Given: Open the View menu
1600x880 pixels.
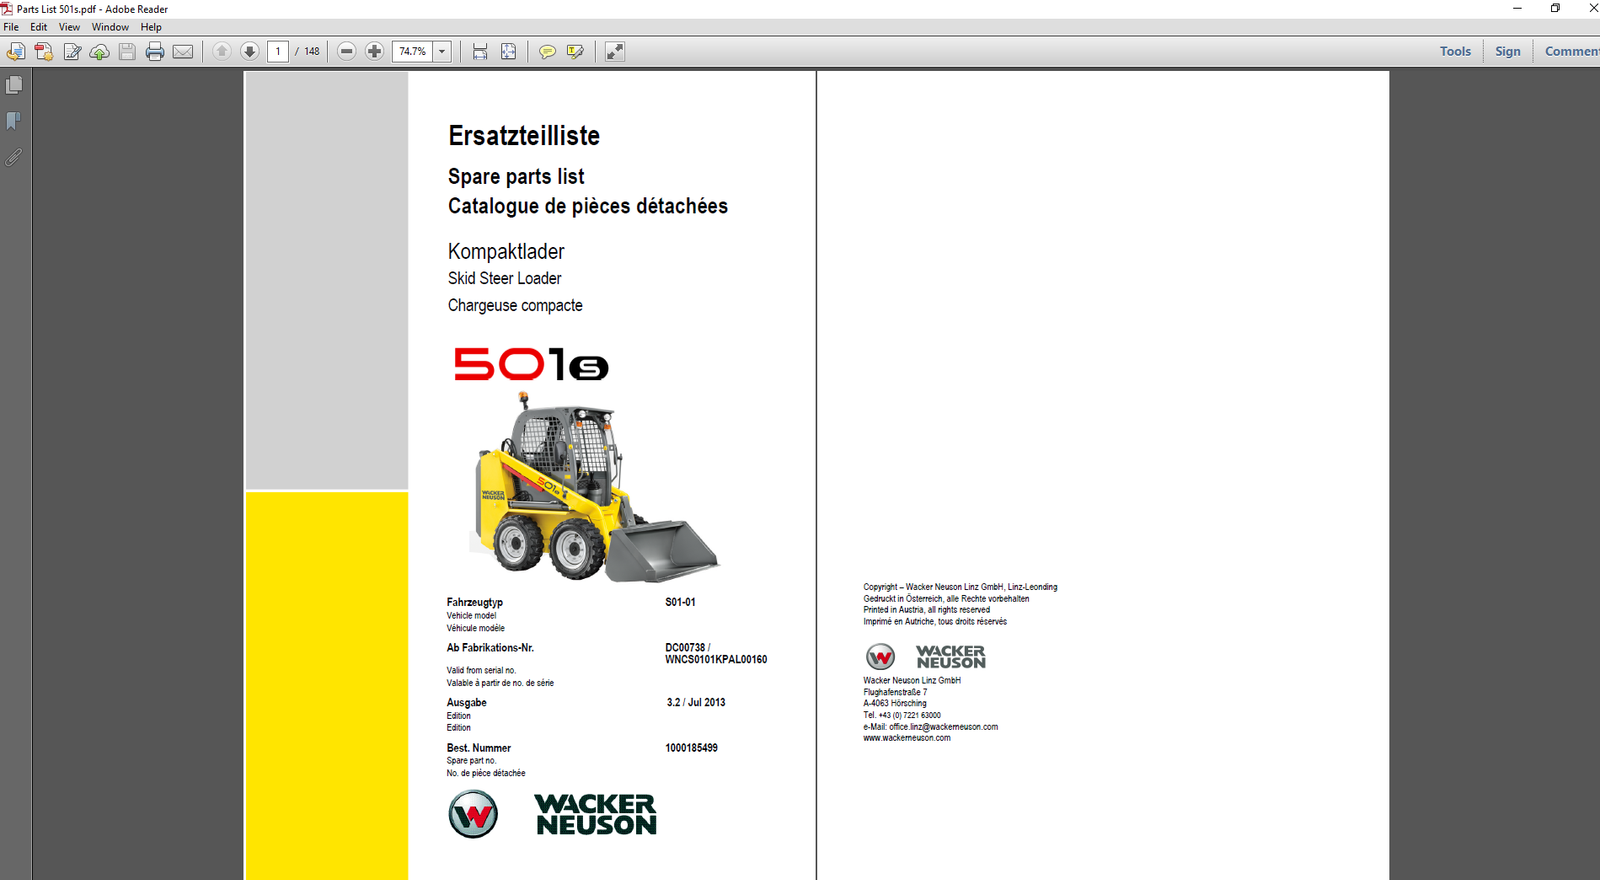Looking at the screenshot, I should (x=69, y=27).
